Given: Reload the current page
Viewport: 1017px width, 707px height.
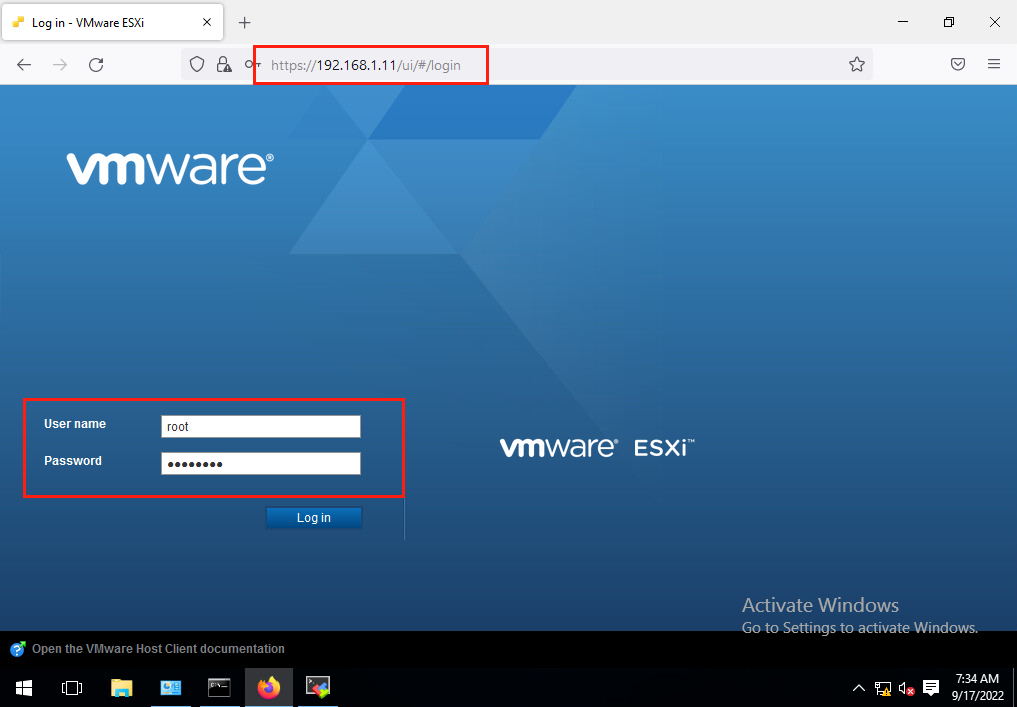Looking at the screenshot, I should tap(96, 64).
